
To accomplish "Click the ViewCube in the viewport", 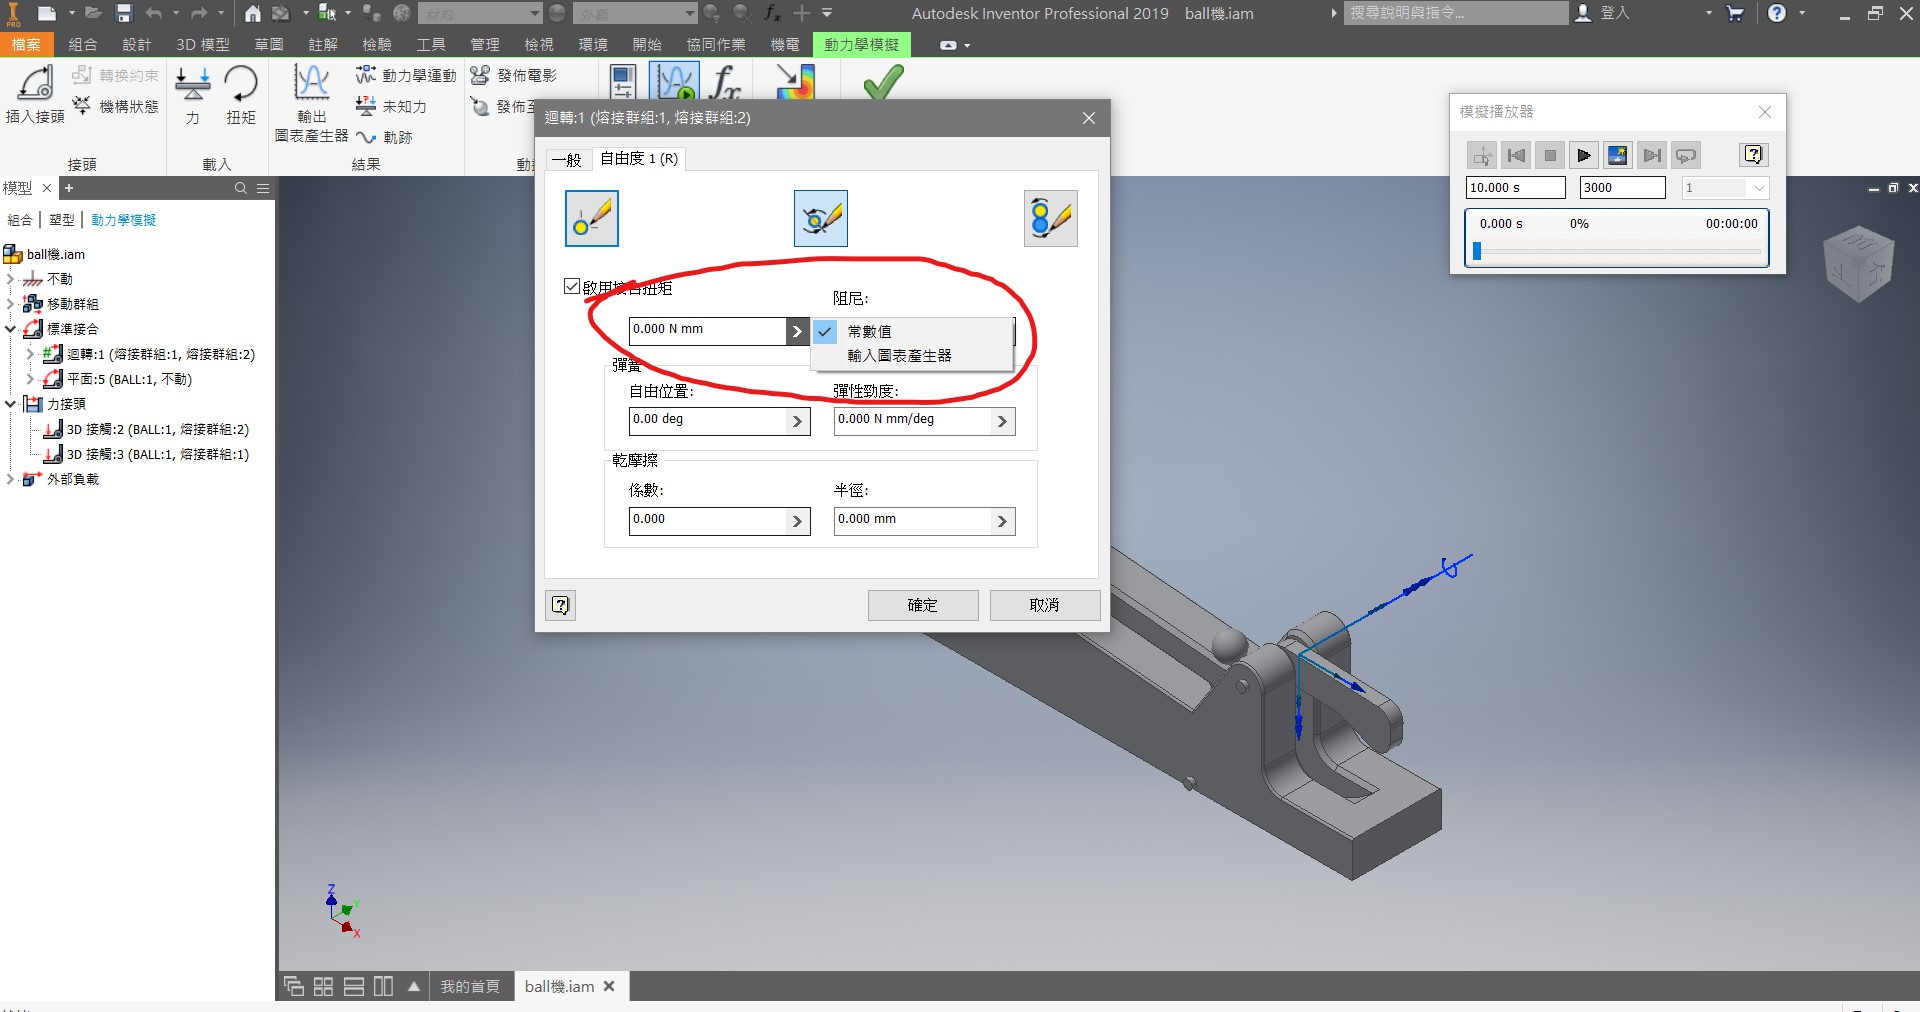I will pos(1859,264).
